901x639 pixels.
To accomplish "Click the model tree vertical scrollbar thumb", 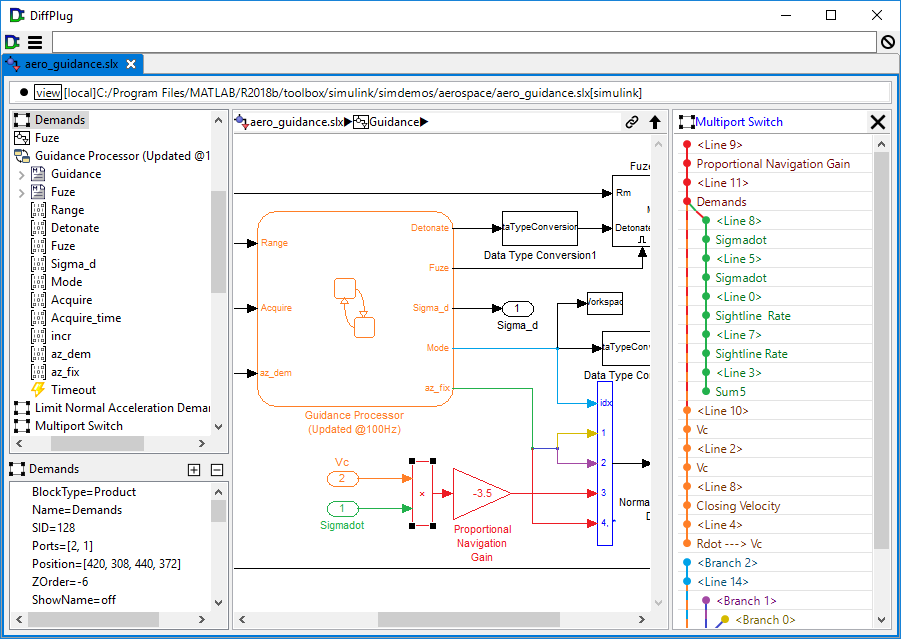I will click(218, 242).
